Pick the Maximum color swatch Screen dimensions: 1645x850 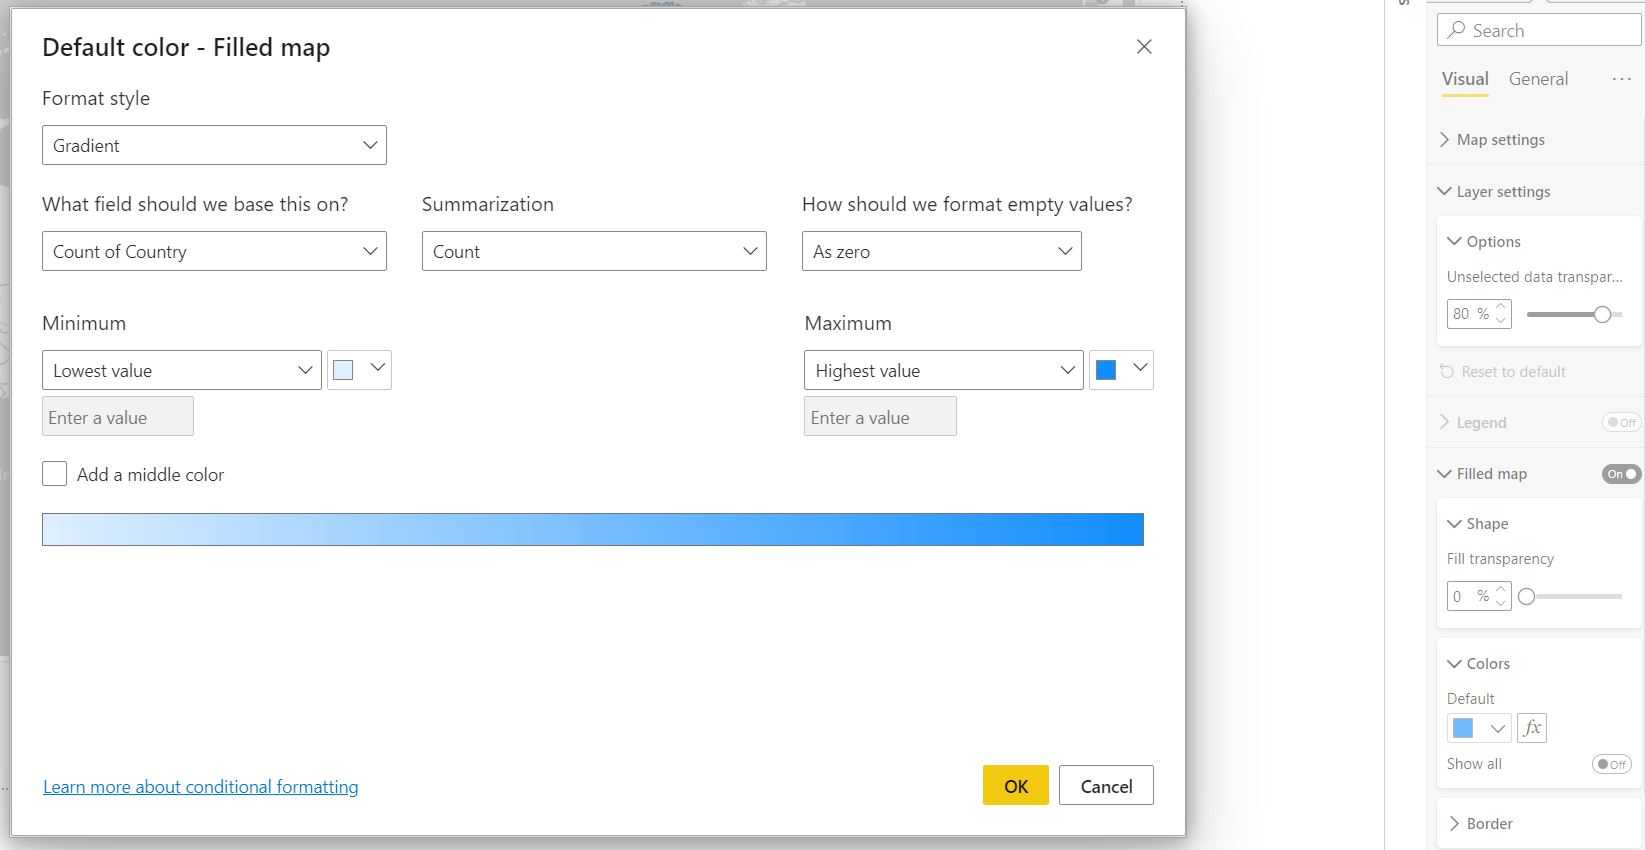(1106, 370)
